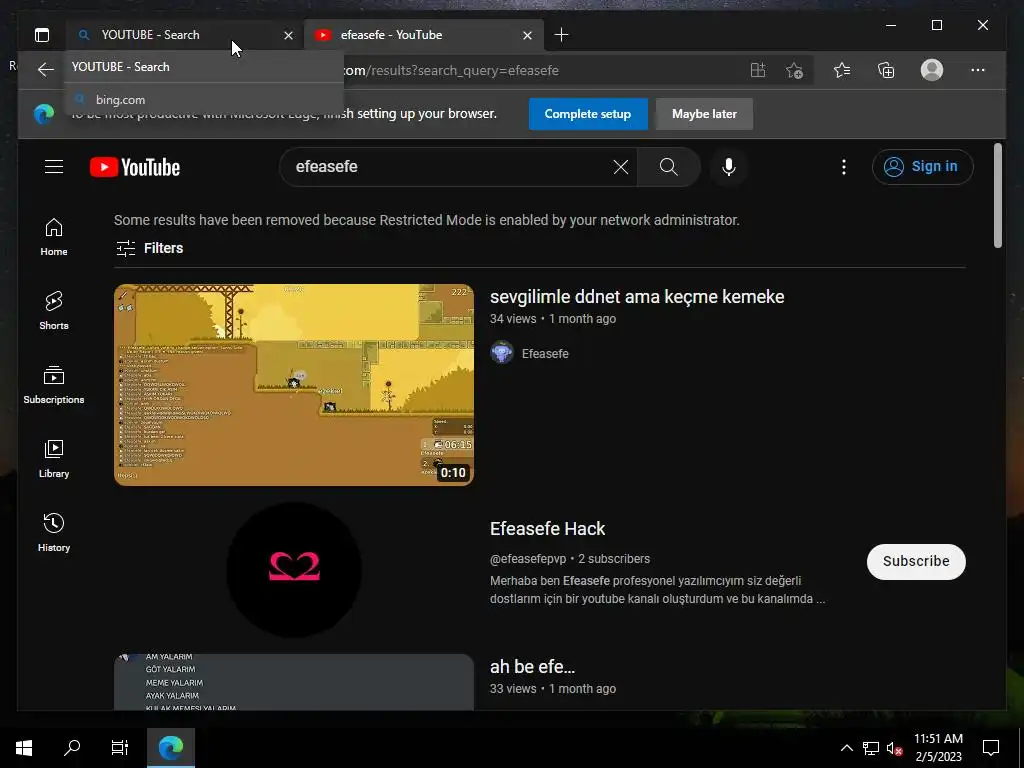Open the Efeasefe channel name link
This screenshot has width=1024, height=768.
tap(545, 353)
